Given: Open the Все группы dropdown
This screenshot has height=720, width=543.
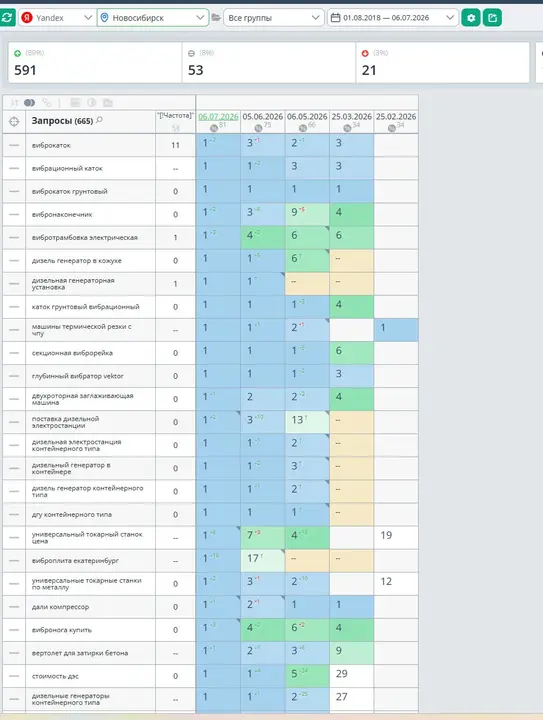Looking at the screenshot, I should click(274, 18).
